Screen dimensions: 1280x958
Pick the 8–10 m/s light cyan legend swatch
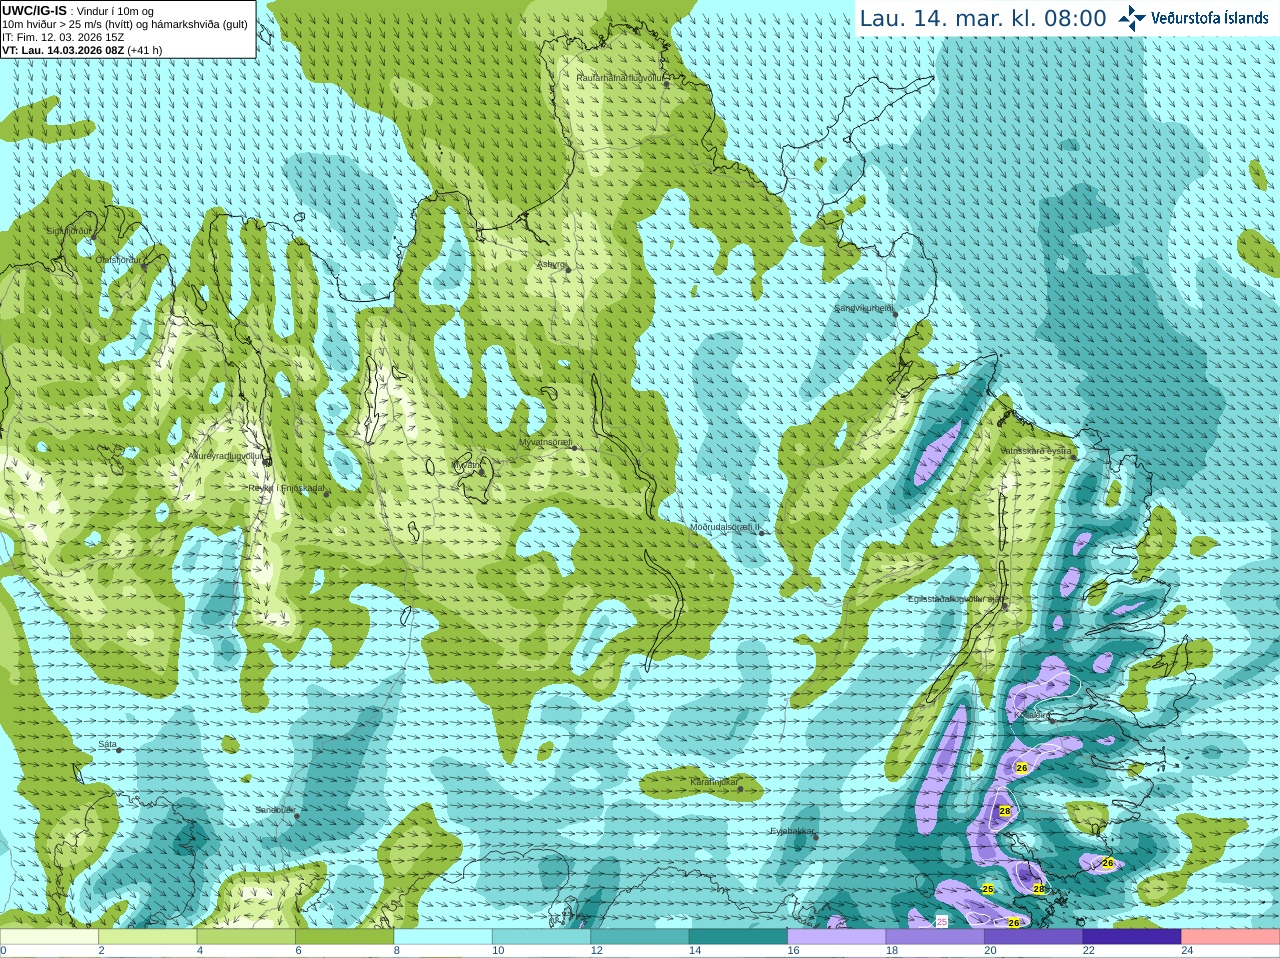(x=443, y=937)
